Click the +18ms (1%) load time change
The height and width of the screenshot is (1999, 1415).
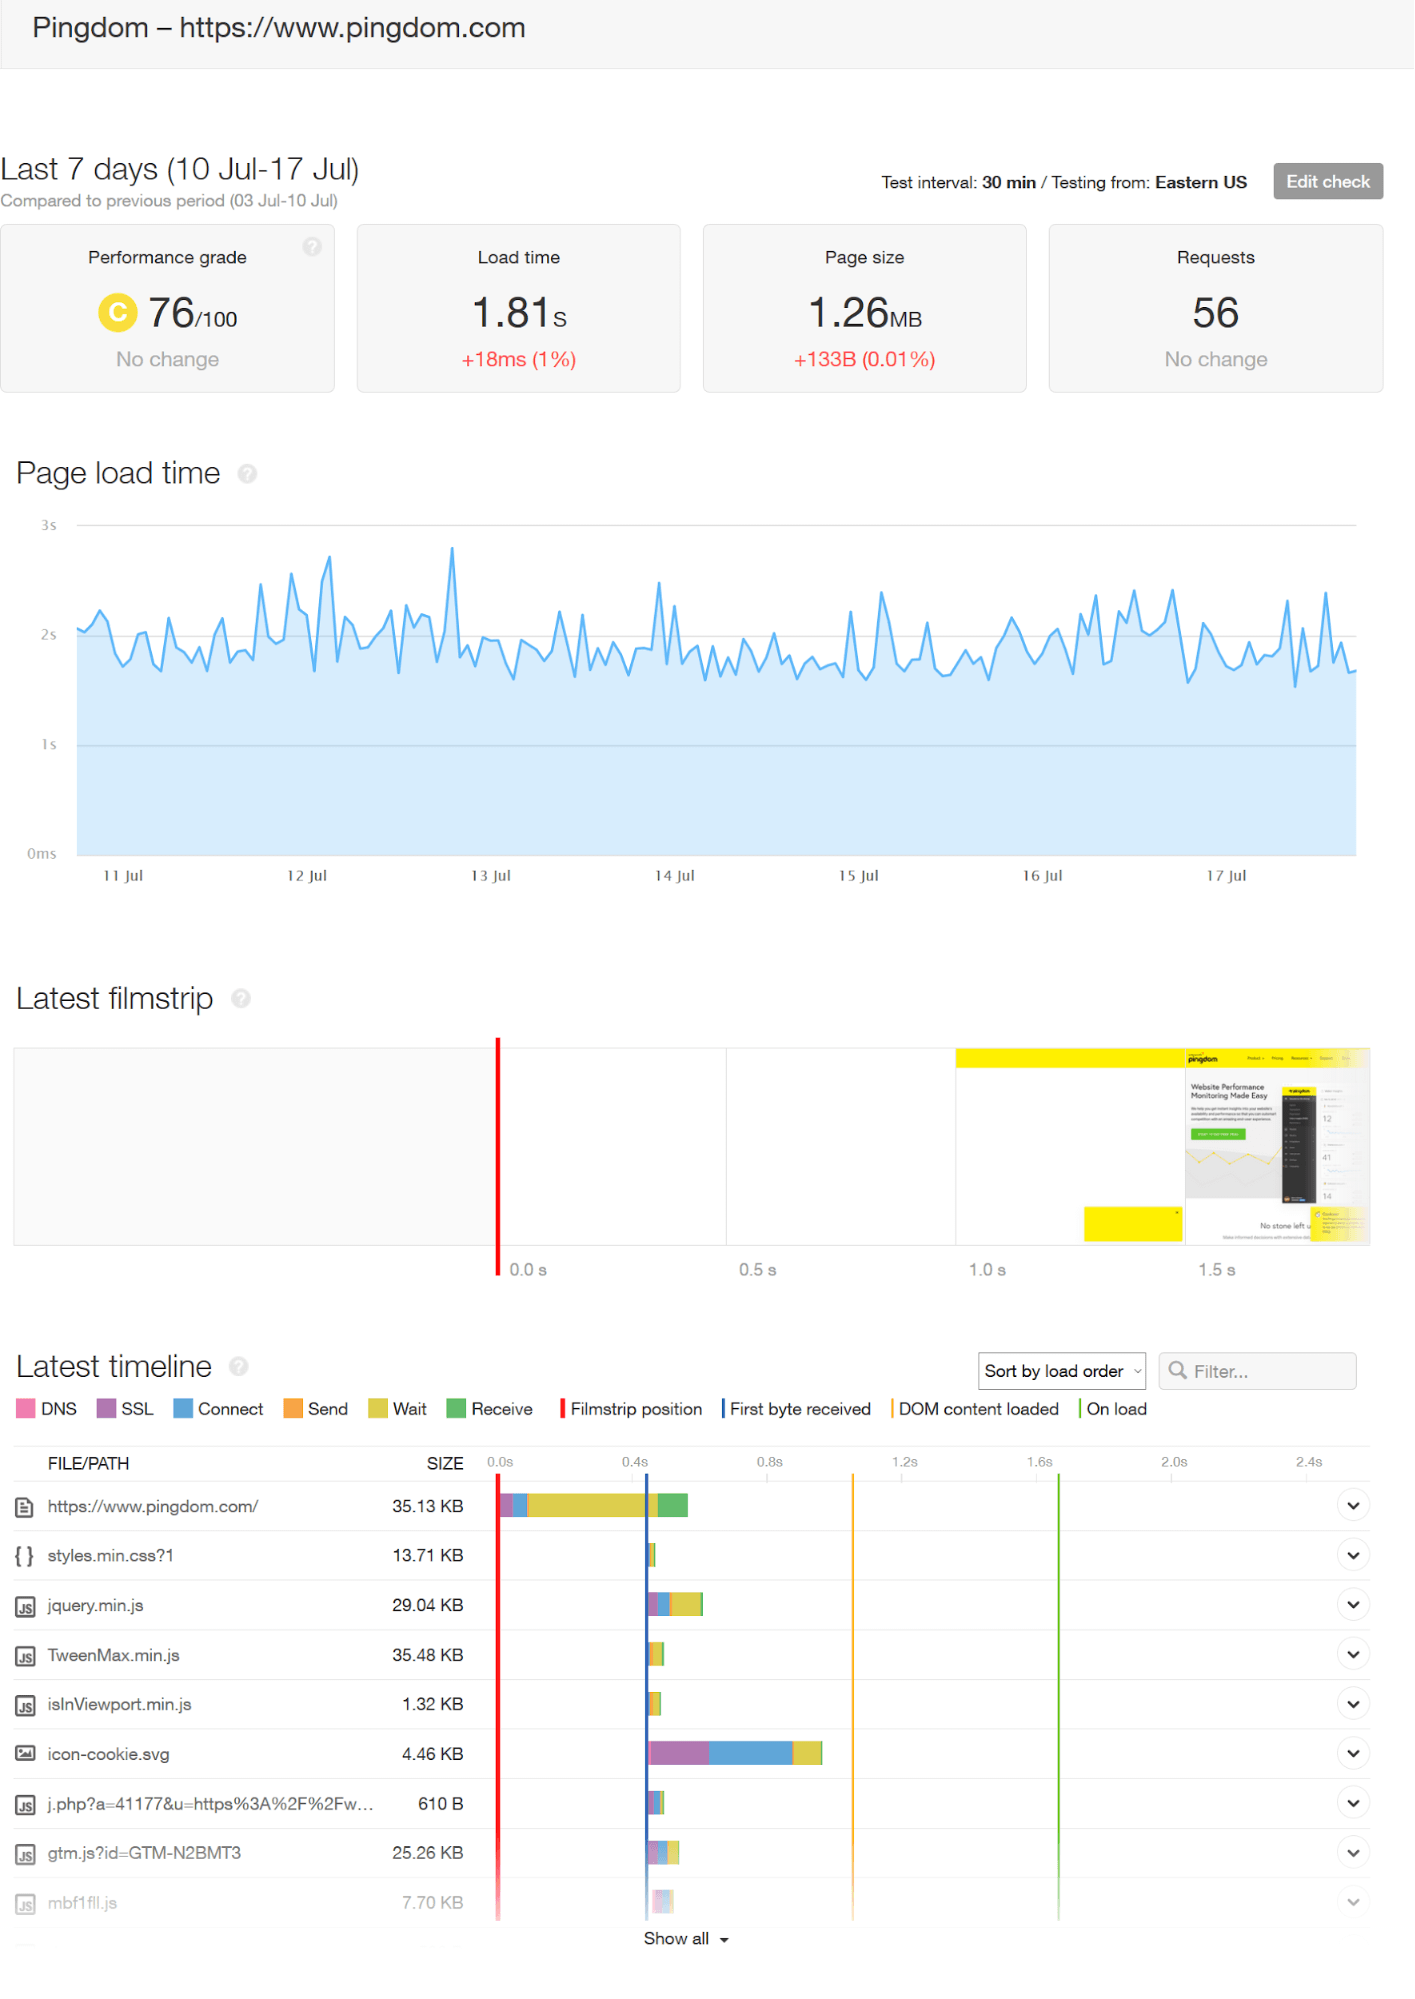(519, 360)
